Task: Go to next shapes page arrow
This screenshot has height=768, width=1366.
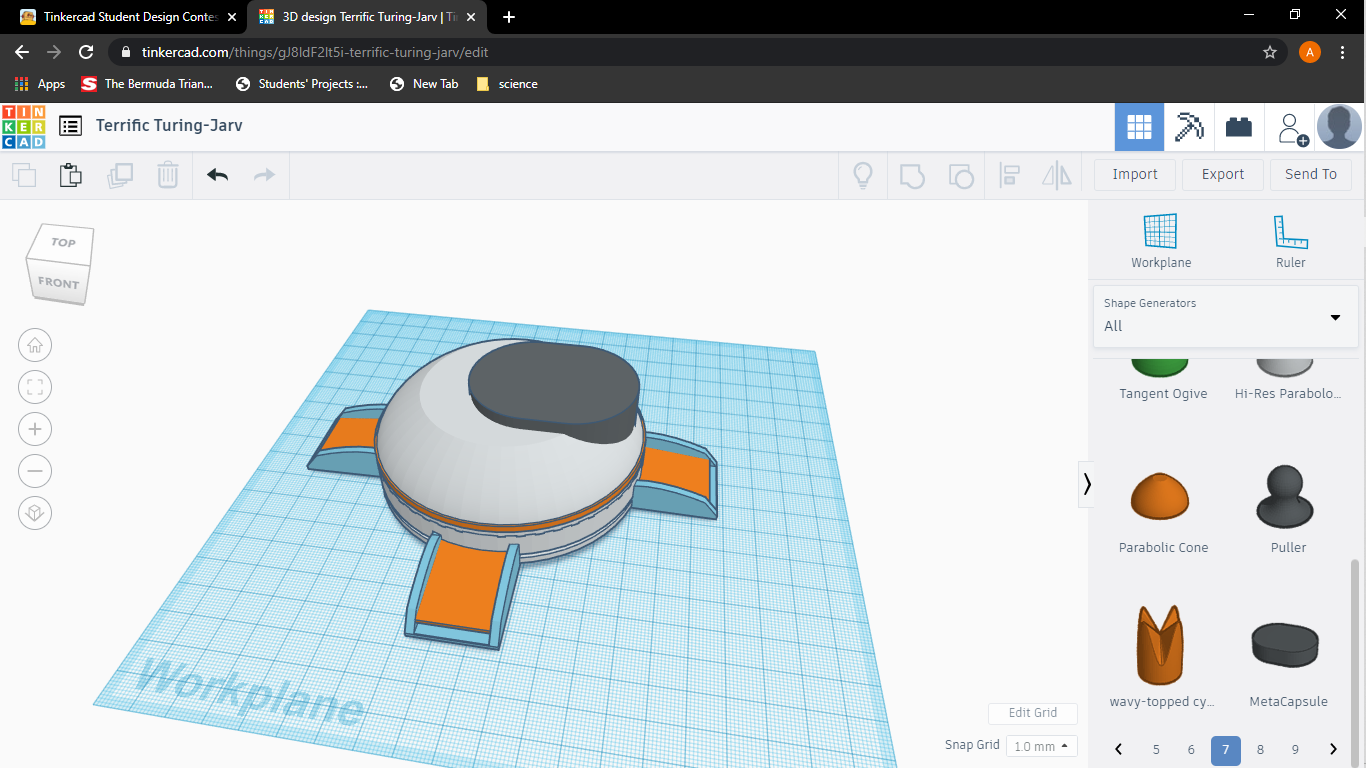Action: tap(1333, 749)
